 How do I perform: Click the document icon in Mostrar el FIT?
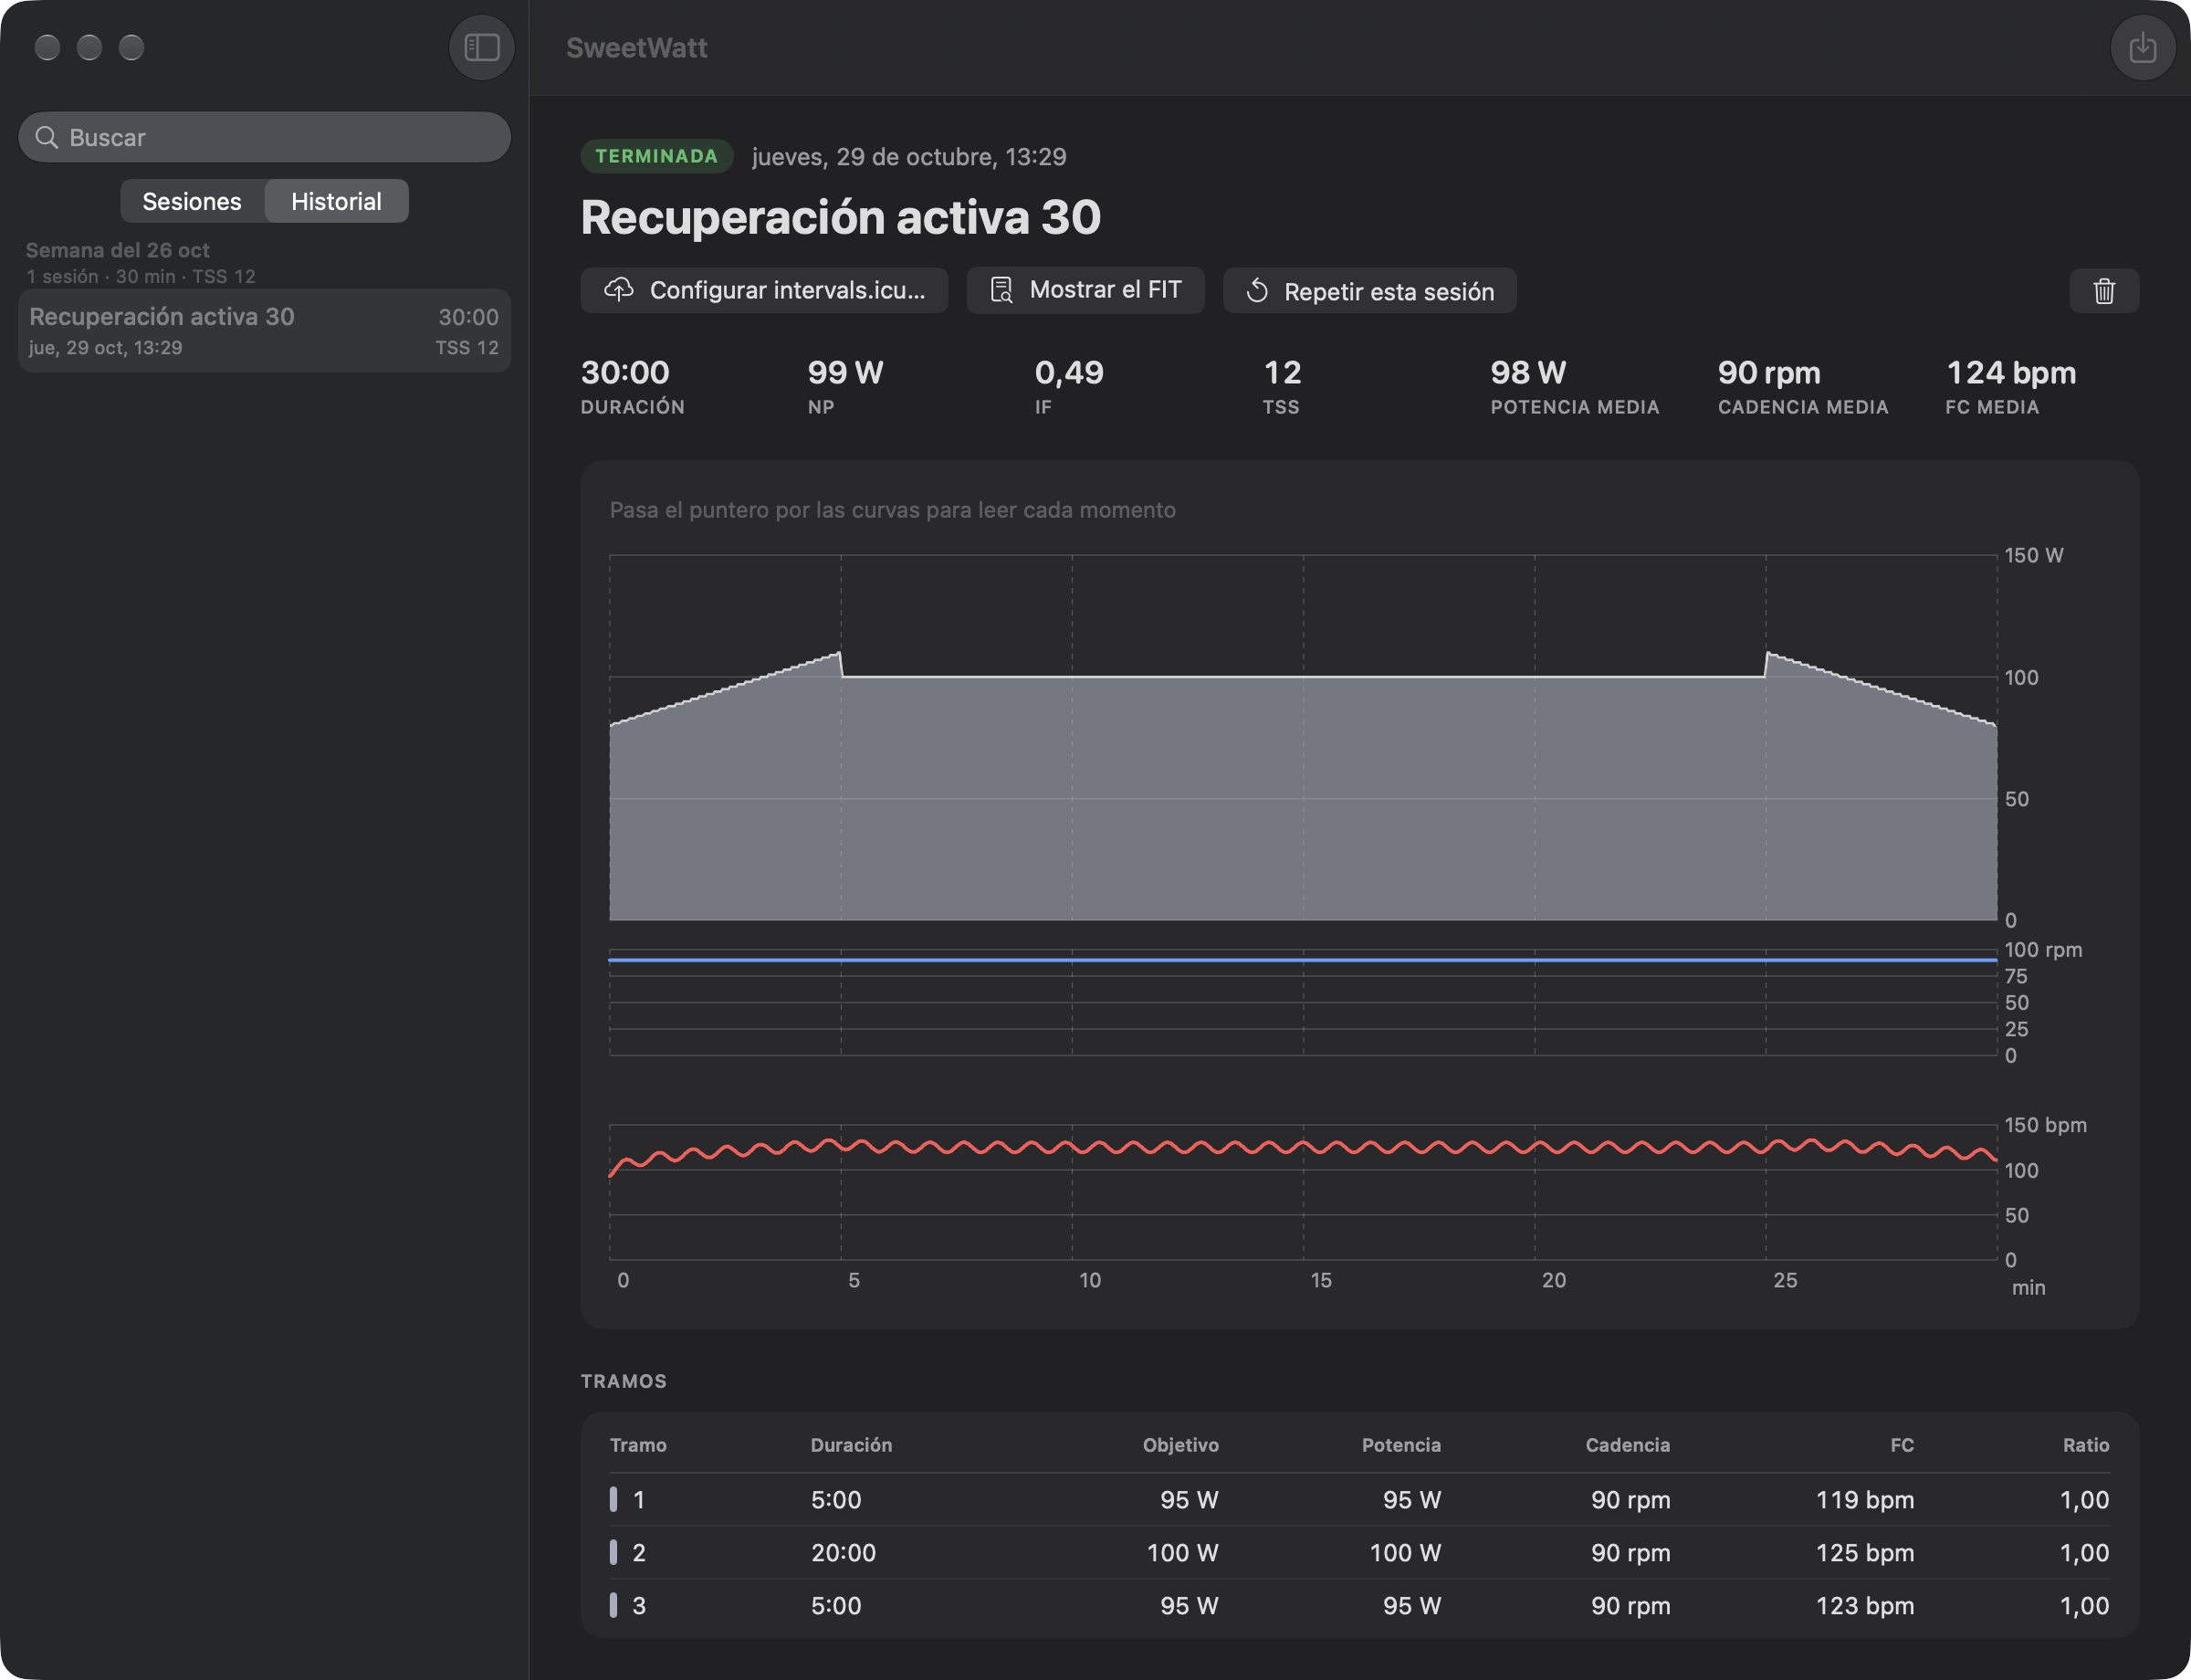click(x=1001, y=290)
